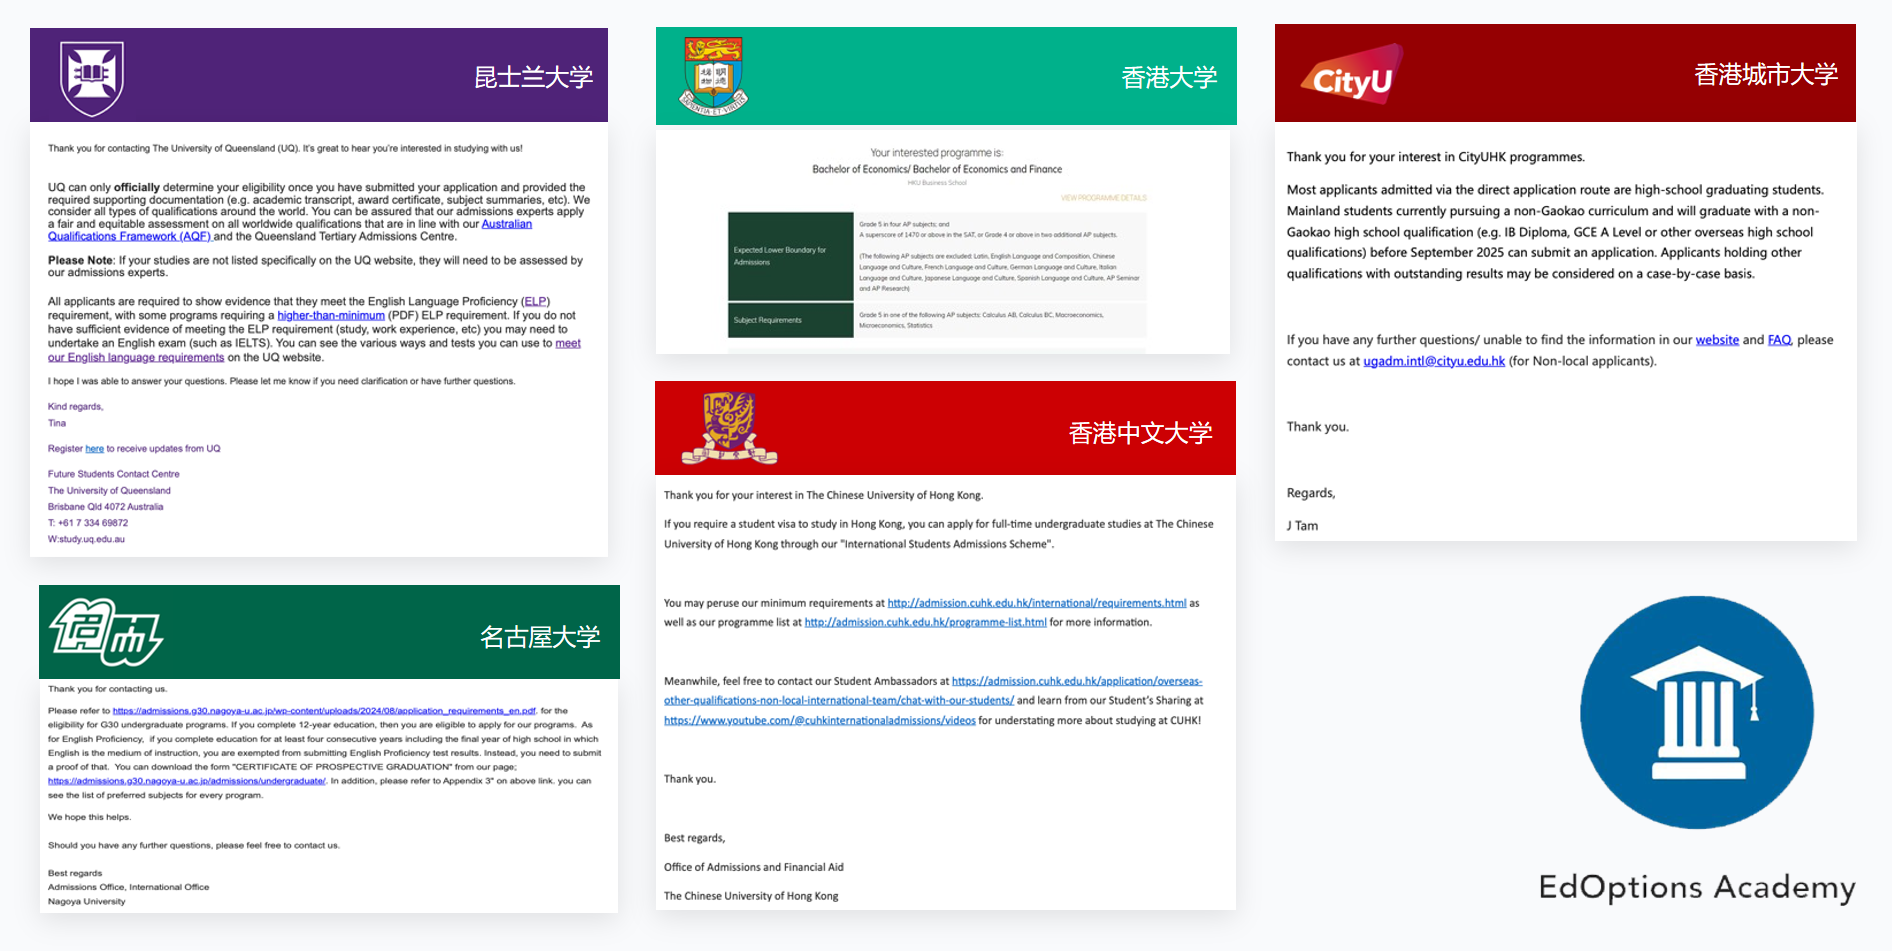Click the 名古屋大学 header title
This screenshot has width=1892, height=951.
pos(540,637)
